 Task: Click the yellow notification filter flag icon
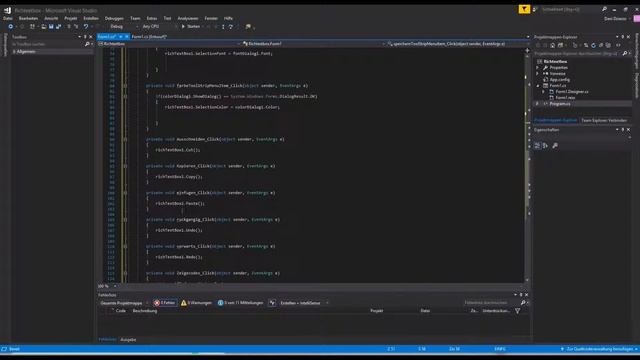pos(524,9)
